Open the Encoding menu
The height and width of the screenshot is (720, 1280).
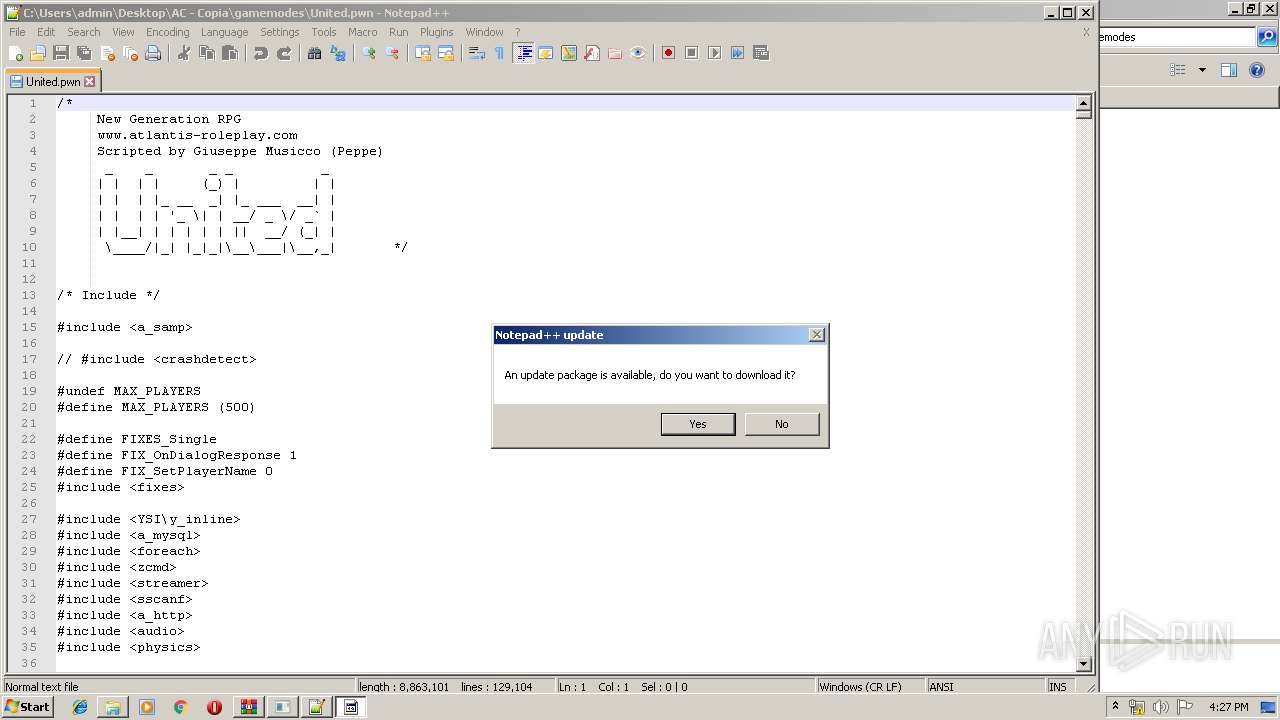pyautogui.click(x=167, y=32)
